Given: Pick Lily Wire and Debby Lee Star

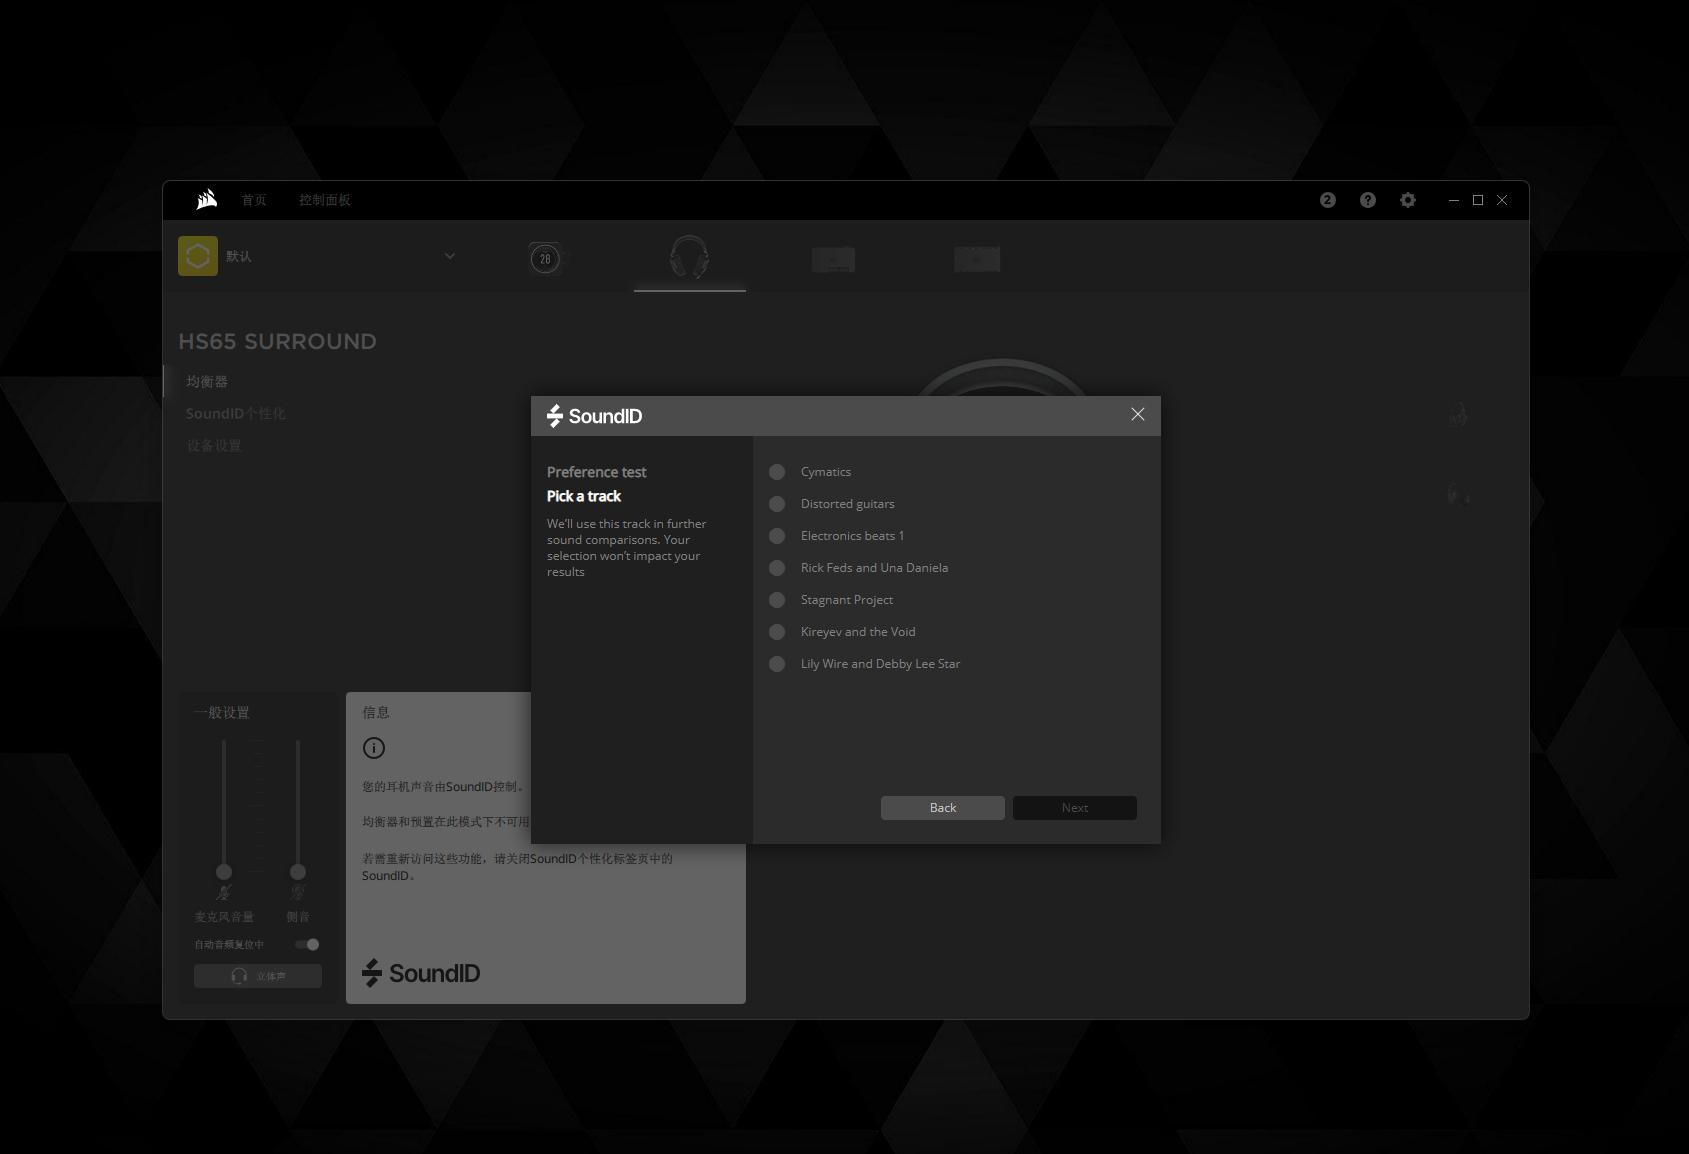Looking at the screenshot, I should point(777,664).
